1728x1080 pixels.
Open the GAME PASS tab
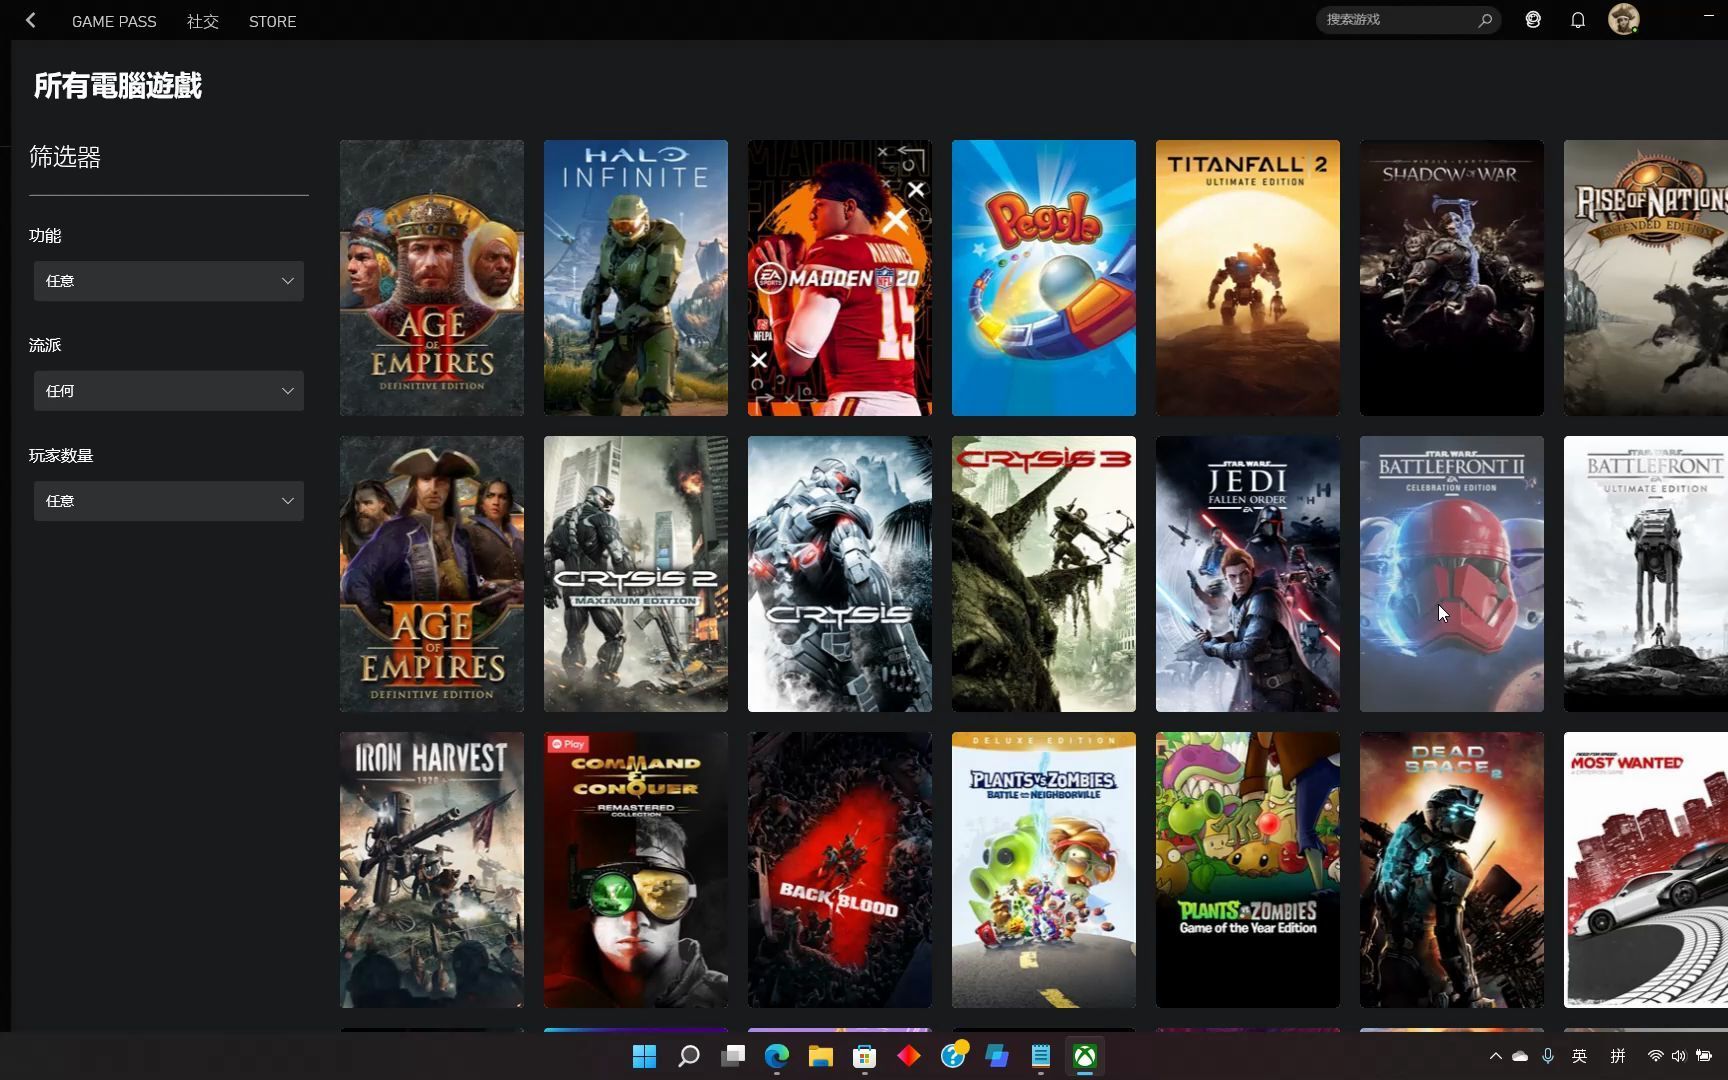114,21
